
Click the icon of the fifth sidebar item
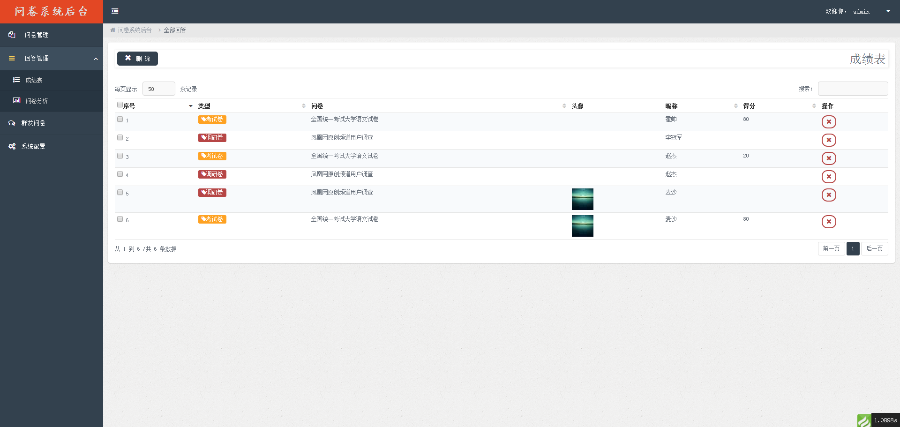pos(11,123)
